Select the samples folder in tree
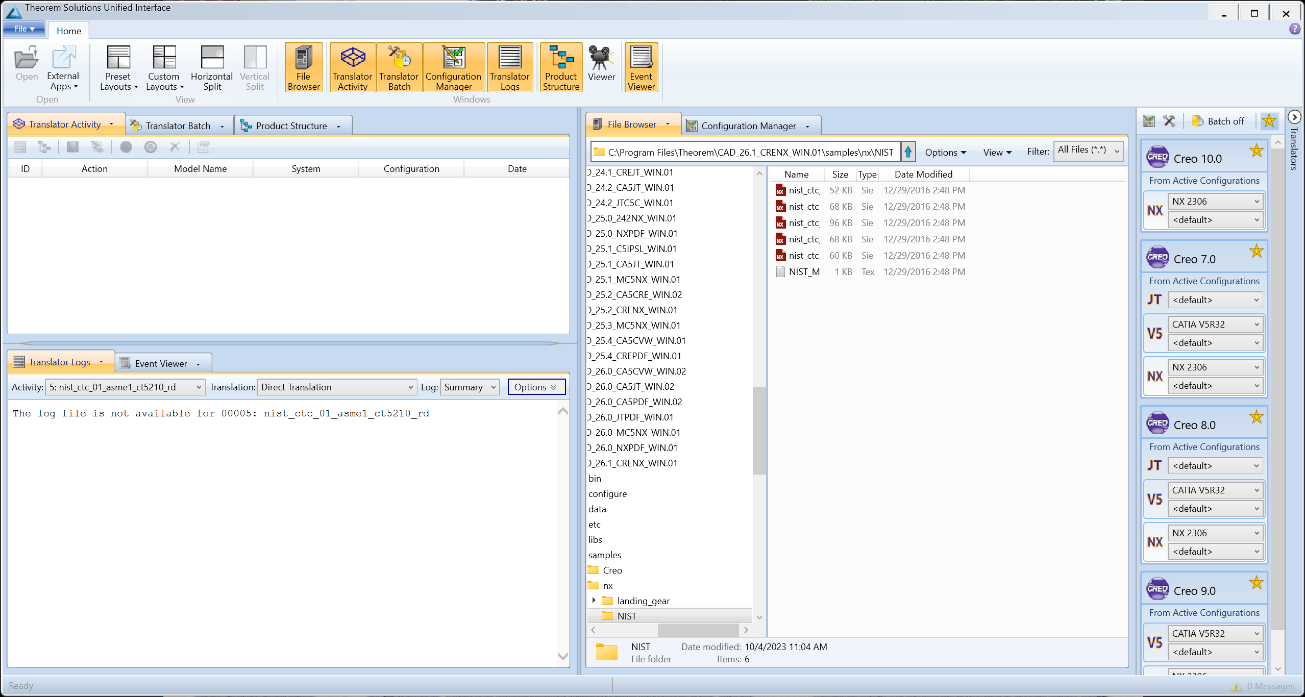1305x697 pixels. click(x=605, y=555)
